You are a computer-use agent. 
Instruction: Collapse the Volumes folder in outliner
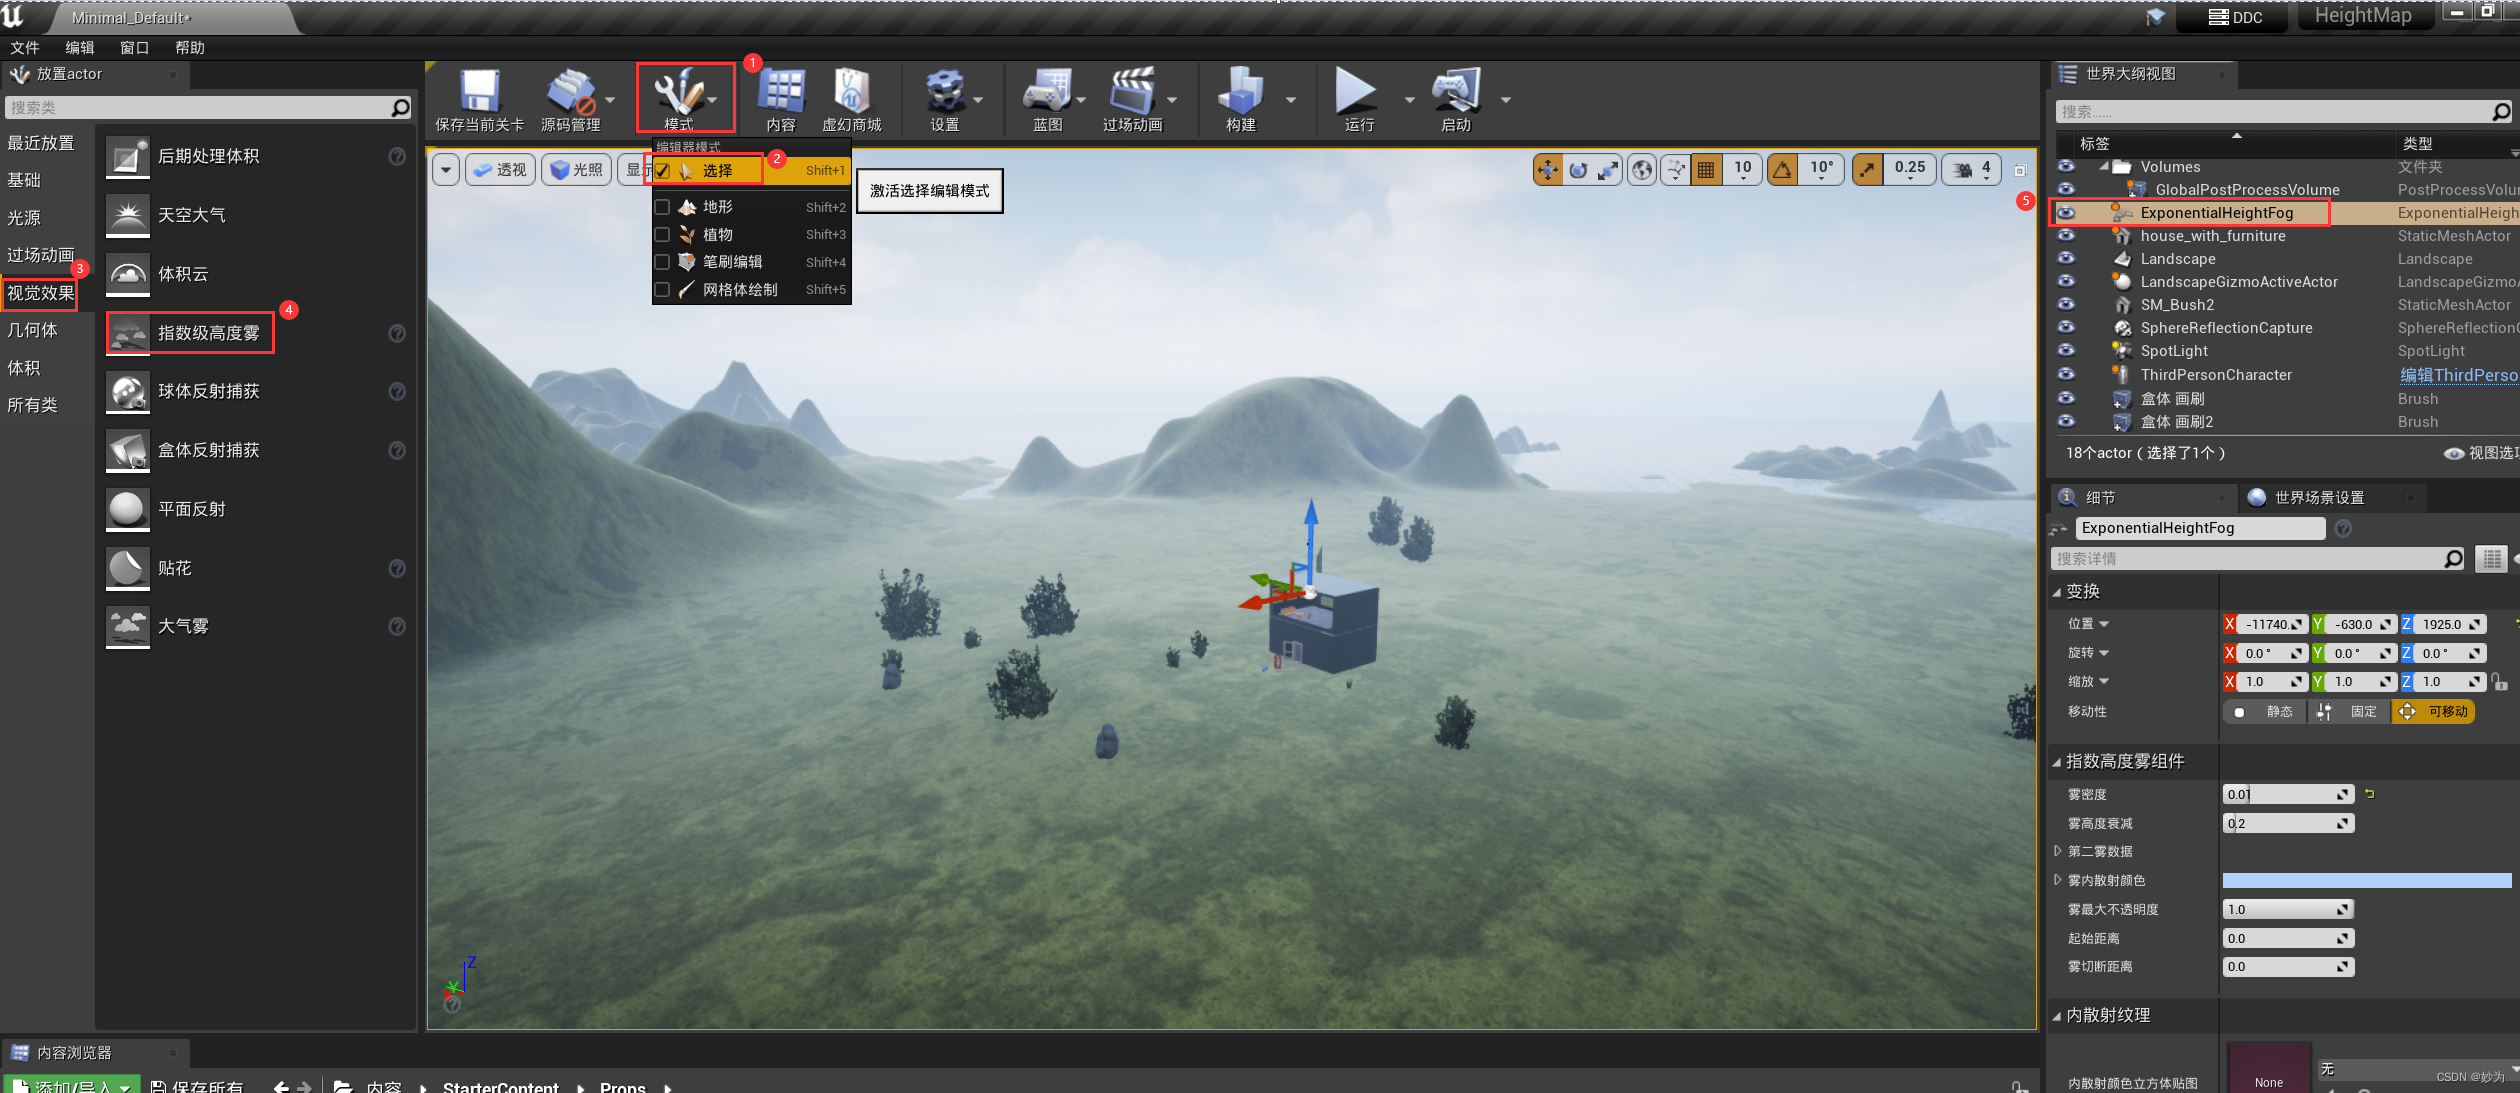pyautogui.click(x=2104, y=167)
